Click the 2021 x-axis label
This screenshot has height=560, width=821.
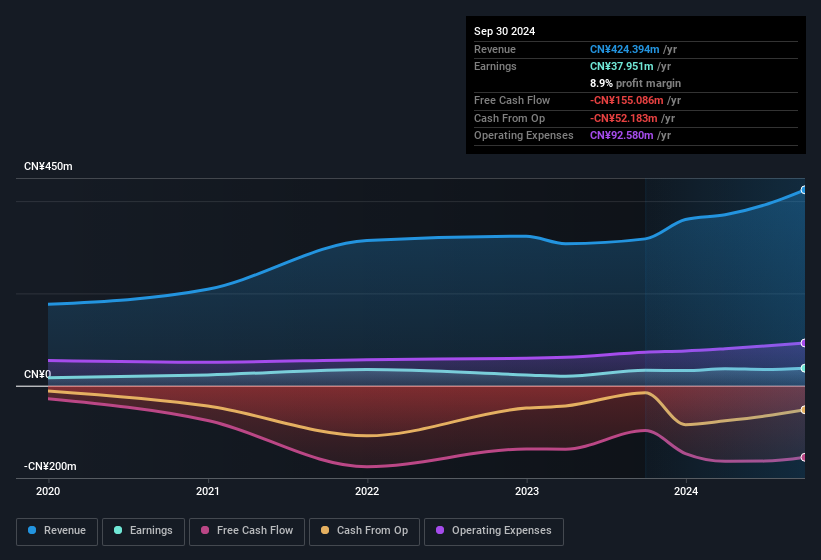pyautogui.click(x=208, y=491)
